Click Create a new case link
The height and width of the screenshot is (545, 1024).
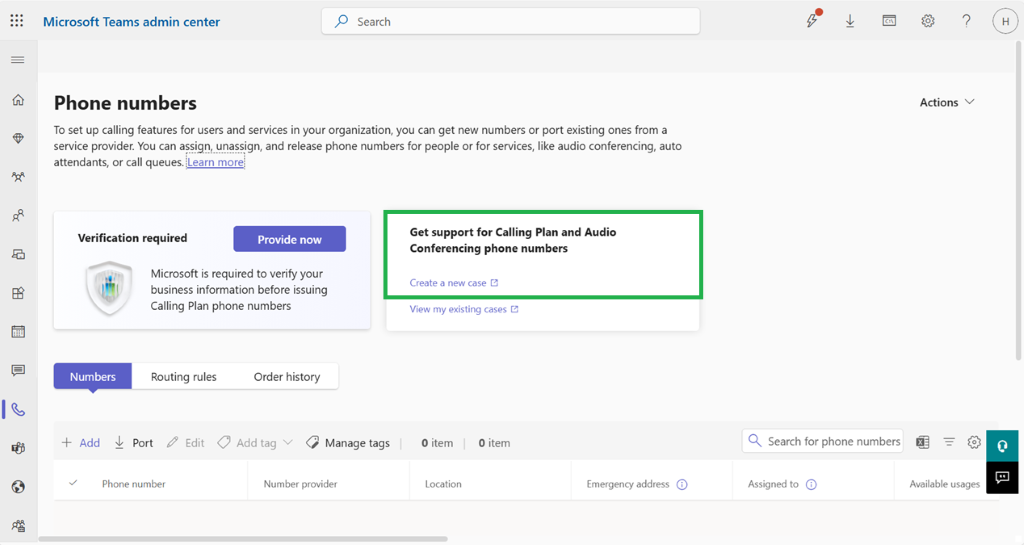coord(454,283)
